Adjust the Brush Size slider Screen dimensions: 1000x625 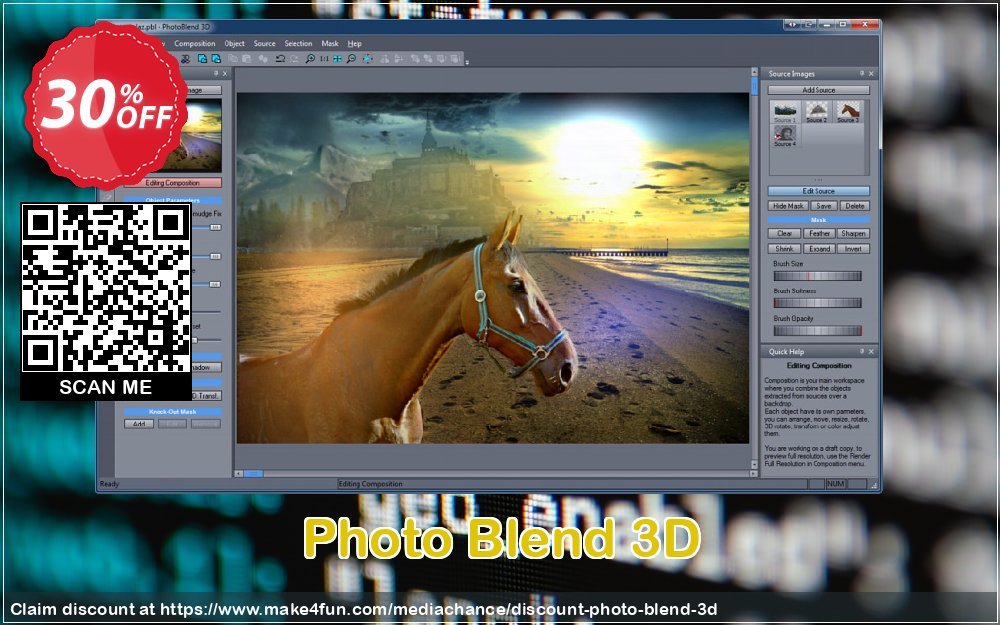pyautogui.click(x=818, y=276)
